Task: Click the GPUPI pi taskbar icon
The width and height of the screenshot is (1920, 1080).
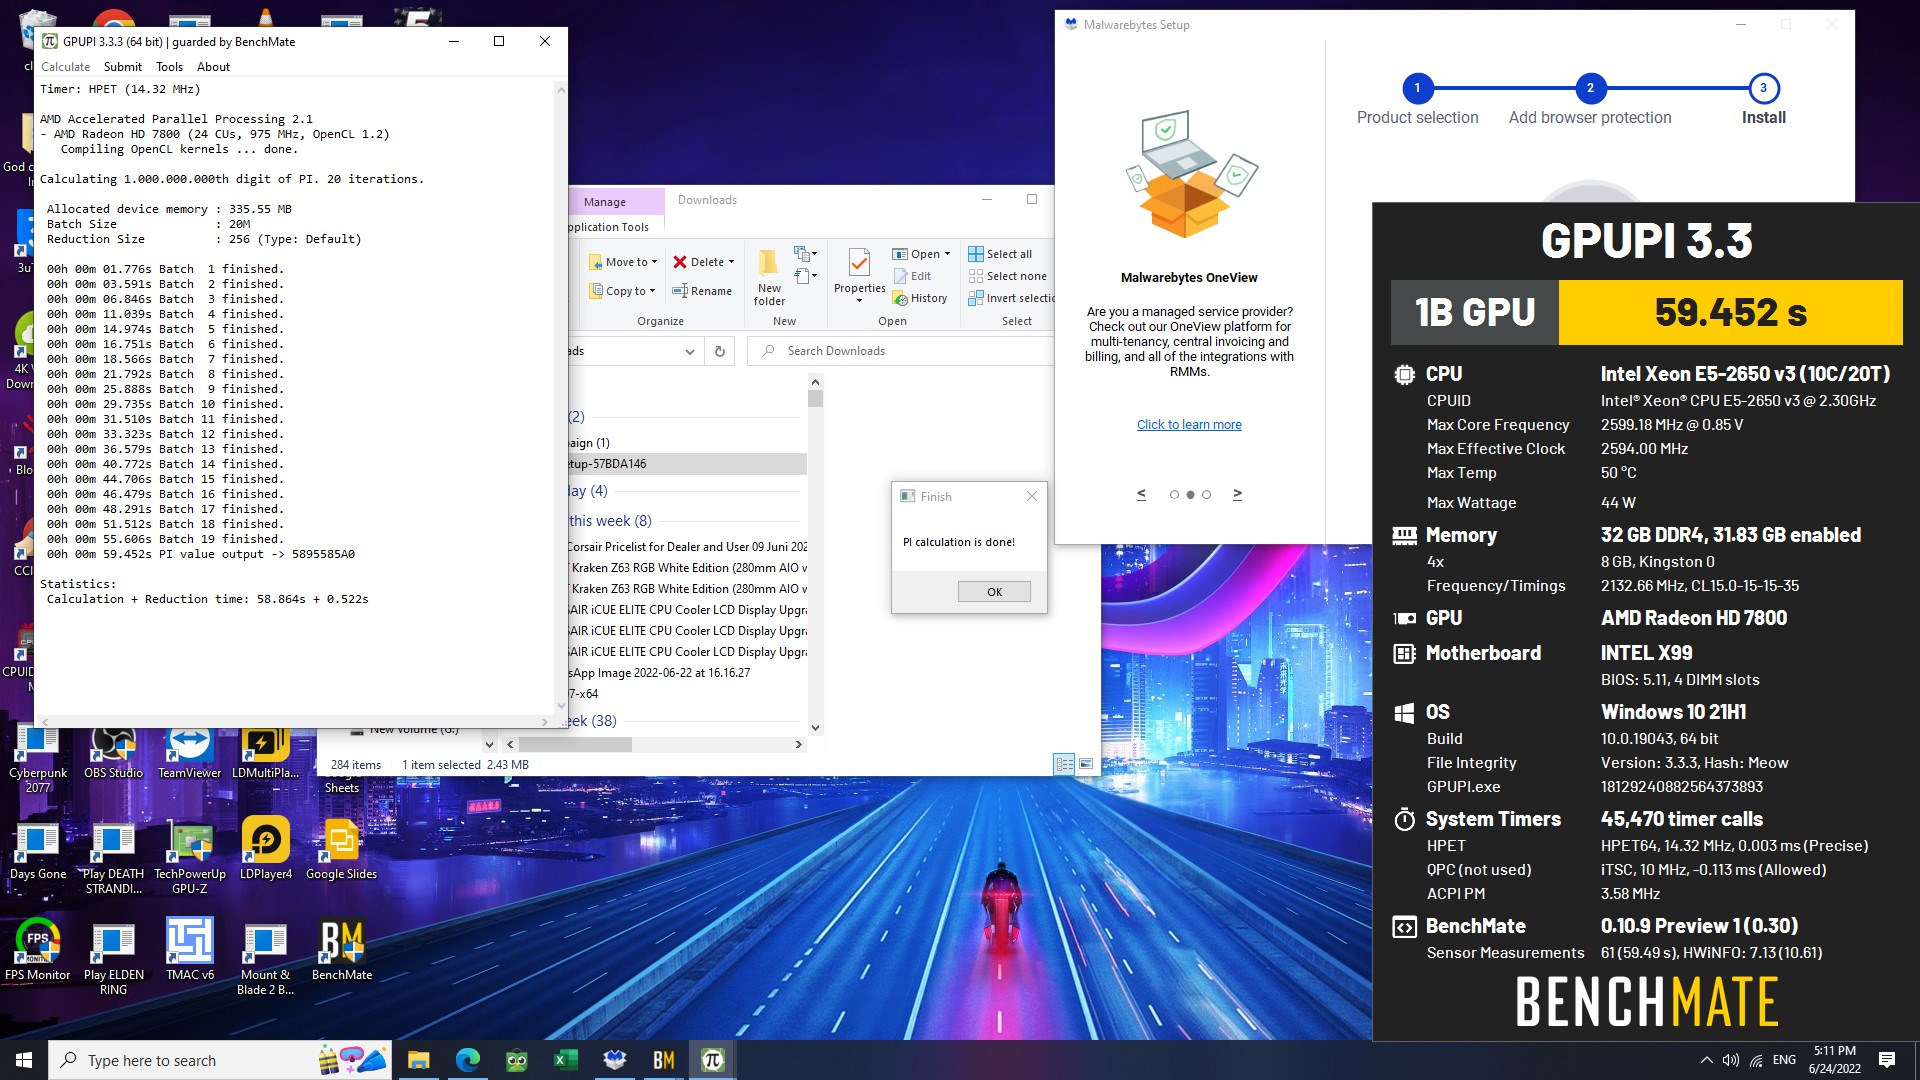Action: pyautogui.click(x=712, y=1060)
